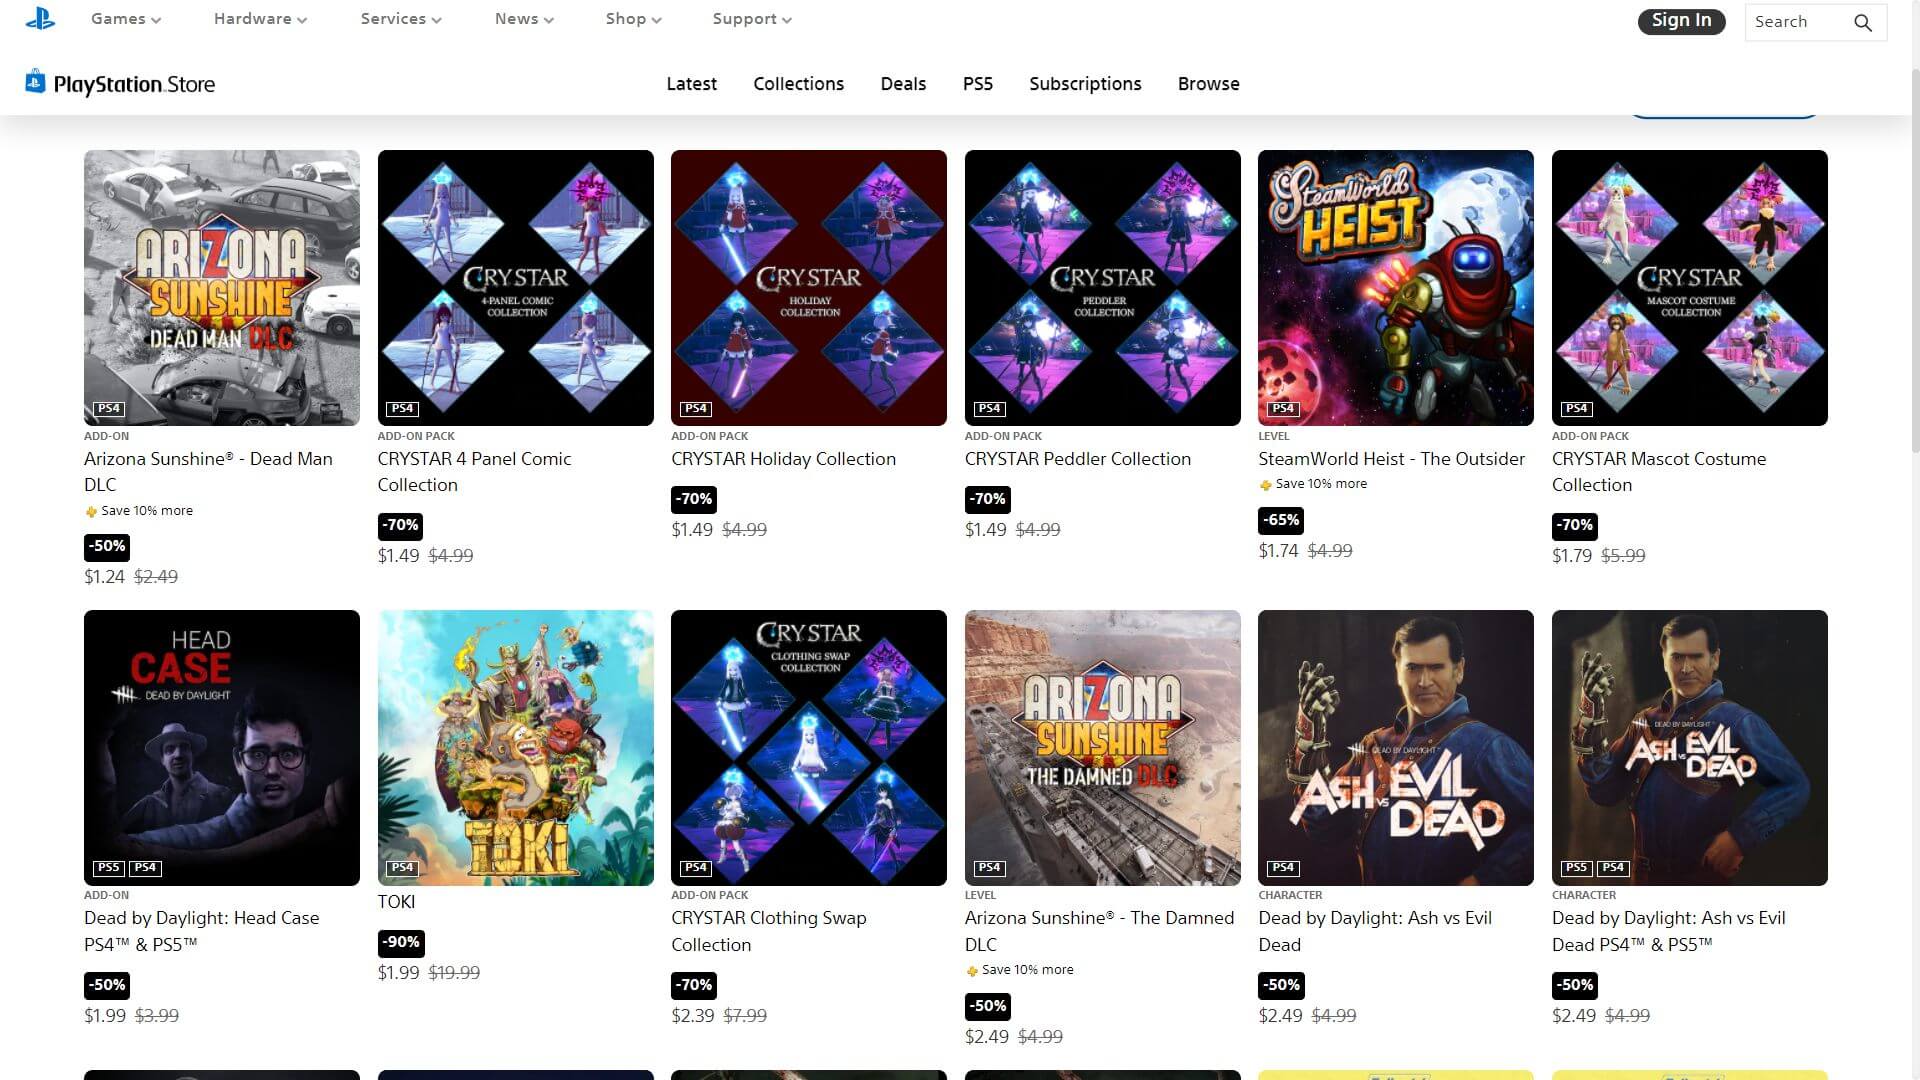The height and width of the screenshot is (1080, 1920).
Task: Open the Services dropdown
Action: coord(401,19)
